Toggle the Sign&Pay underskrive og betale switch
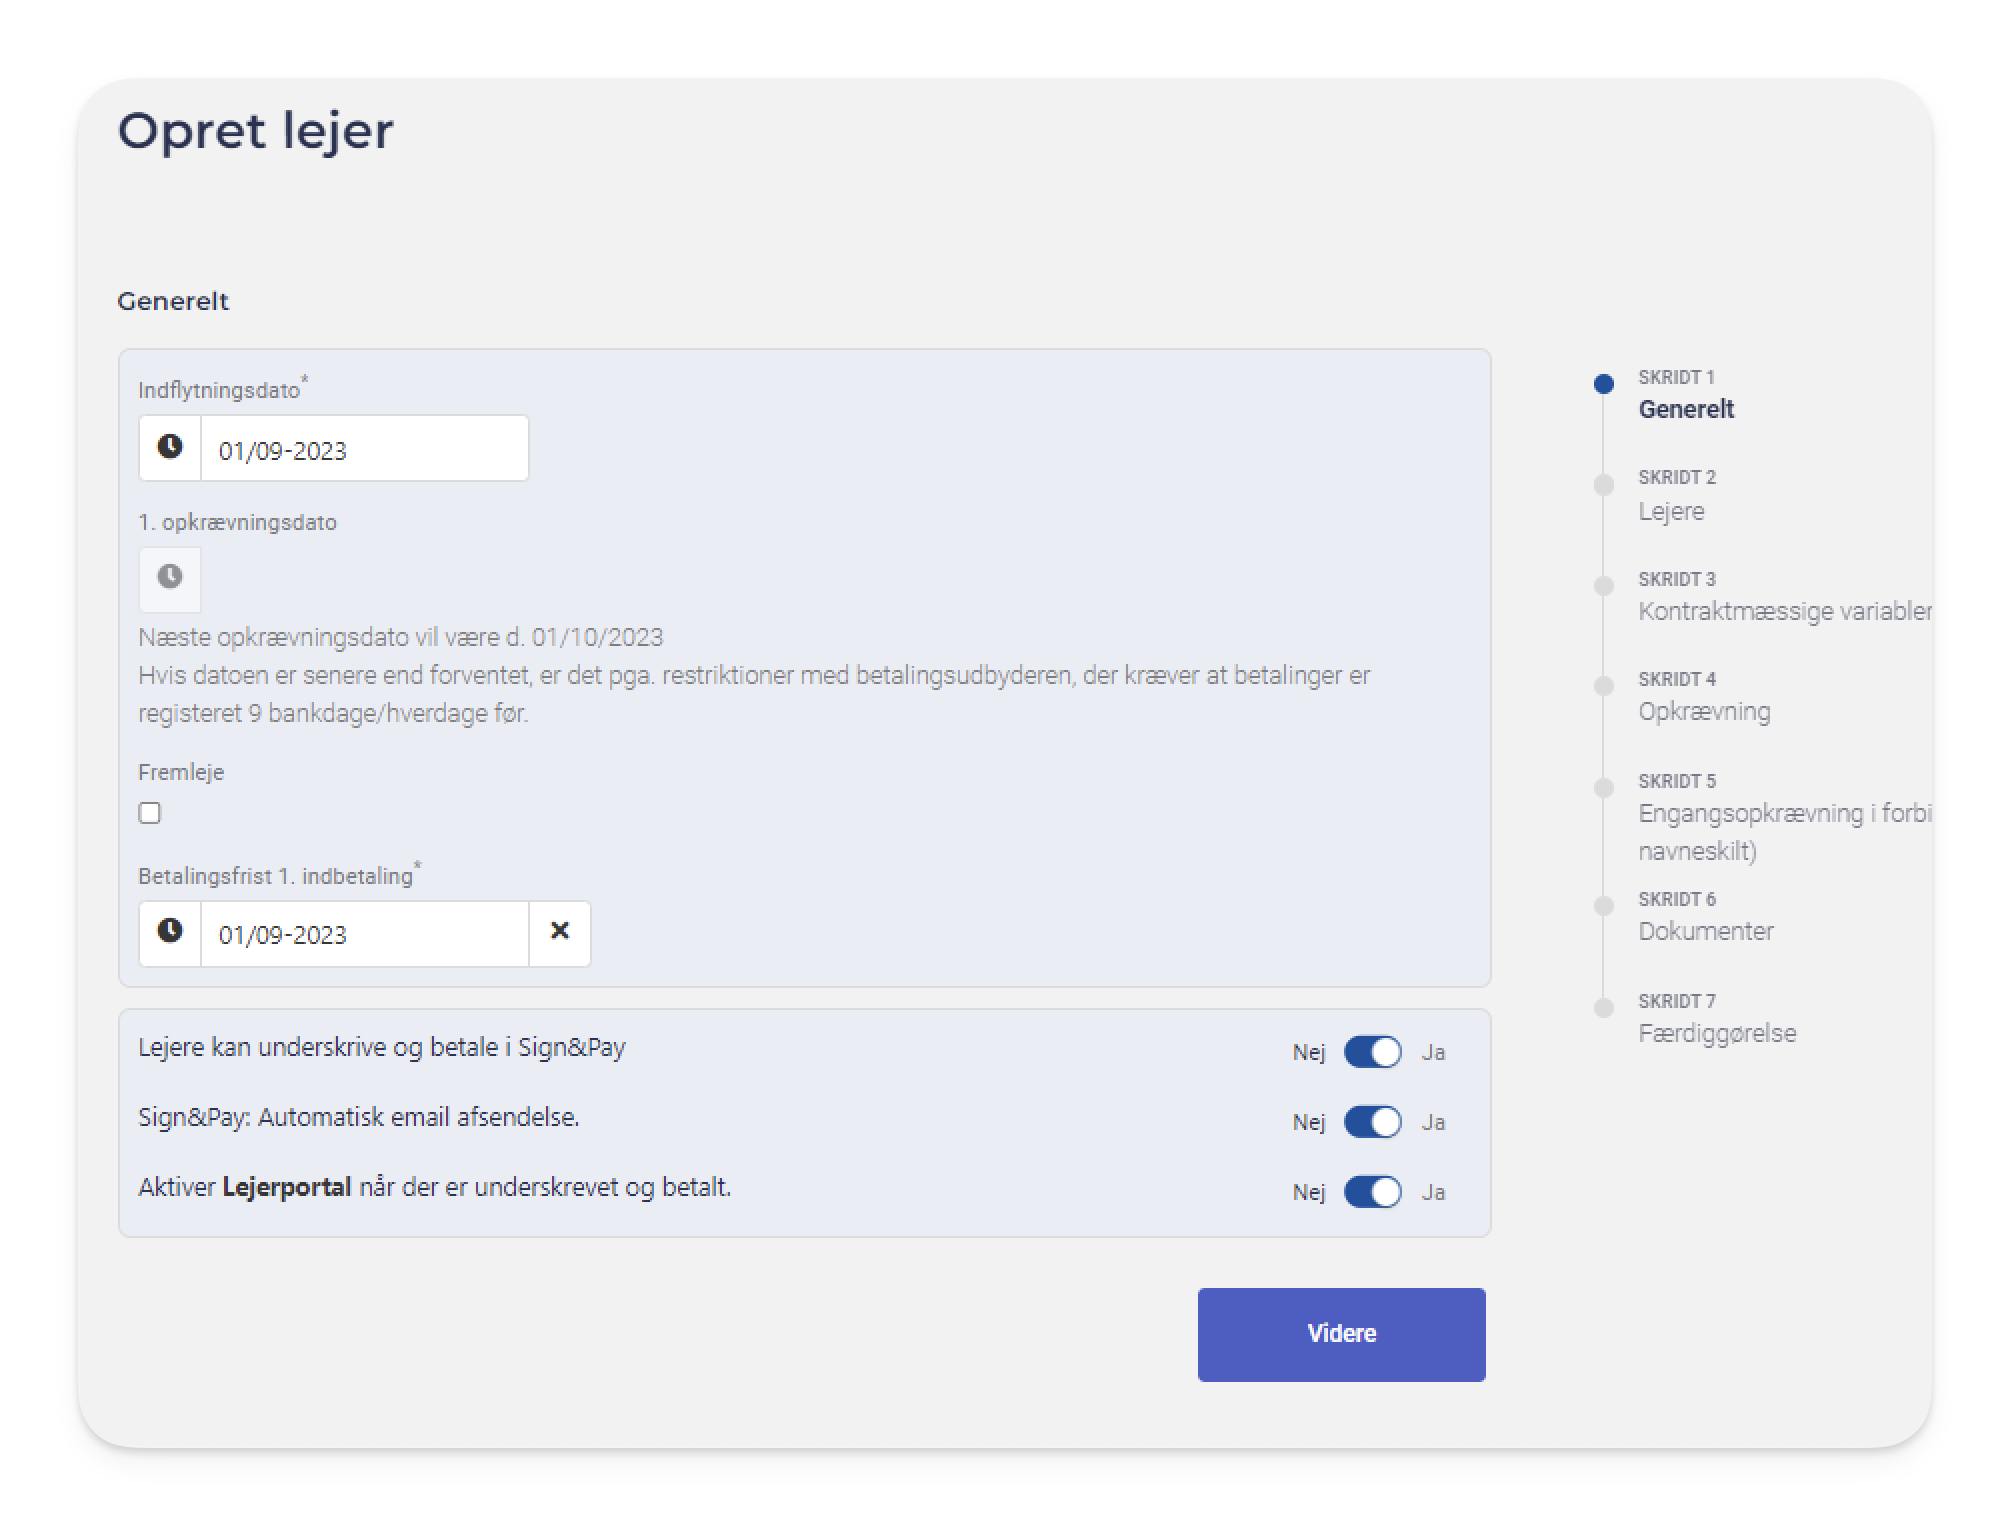 (x=1372, y=1052)
